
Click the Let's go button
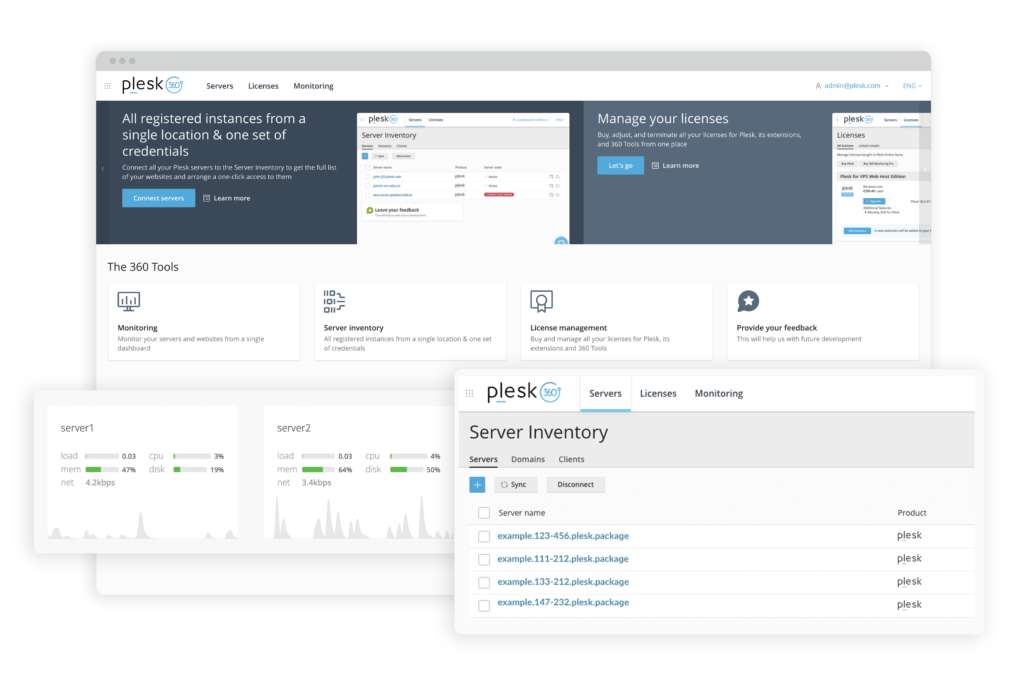[x=620, y=165]
